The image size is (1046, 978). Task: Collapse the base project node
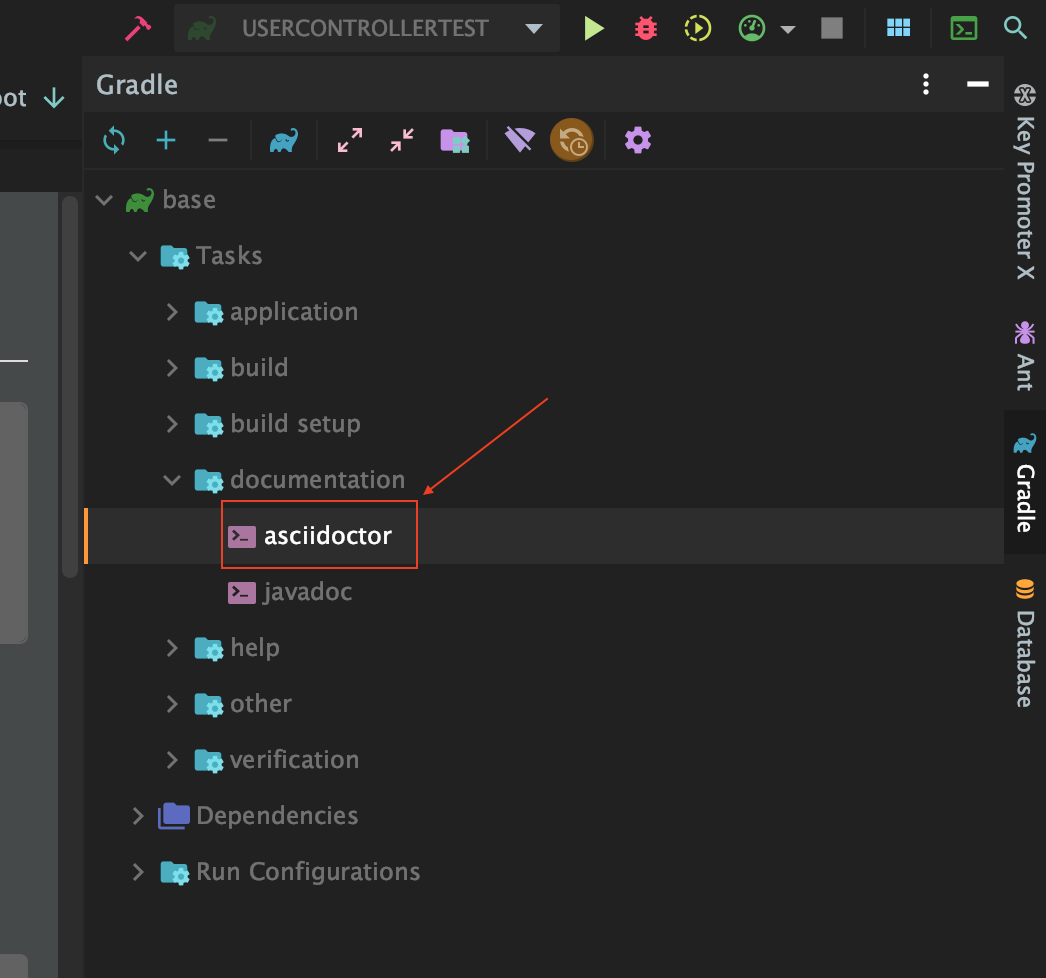pos(104,200)
